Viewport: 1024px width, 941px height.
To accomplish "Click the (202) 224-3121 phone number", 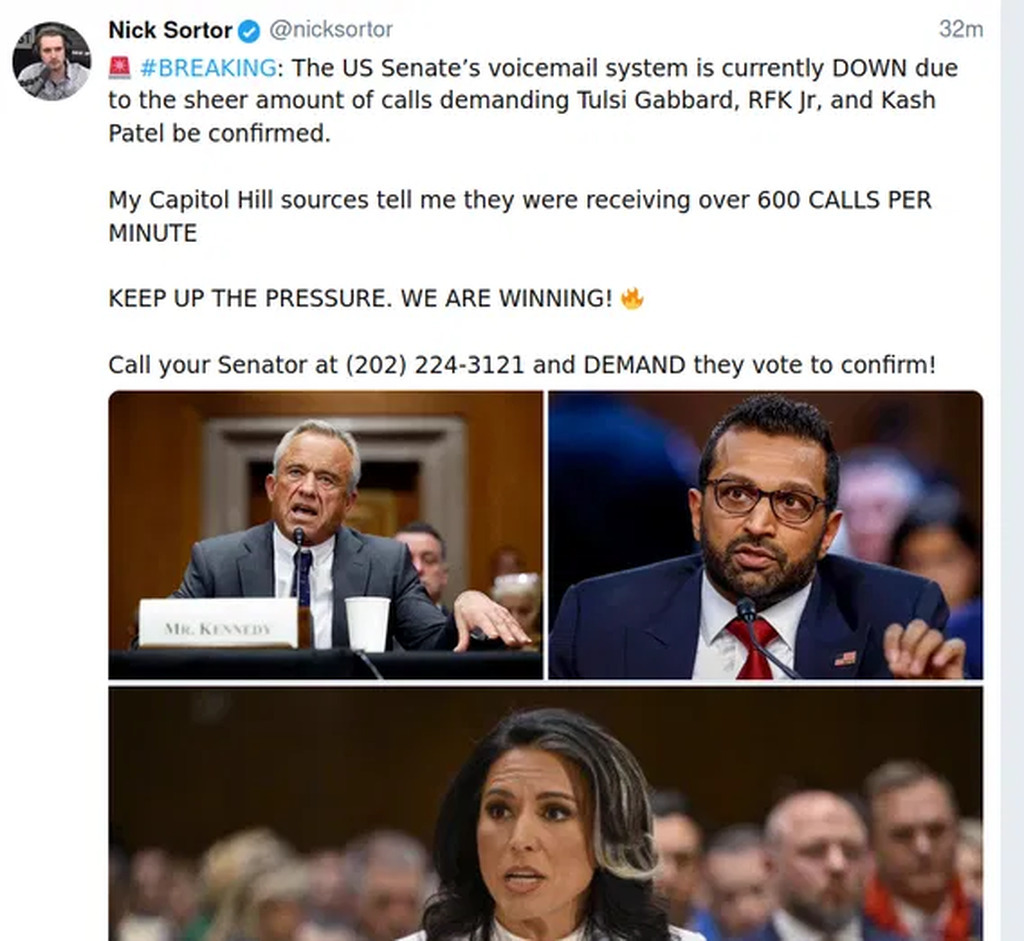I will click(435, 365).
